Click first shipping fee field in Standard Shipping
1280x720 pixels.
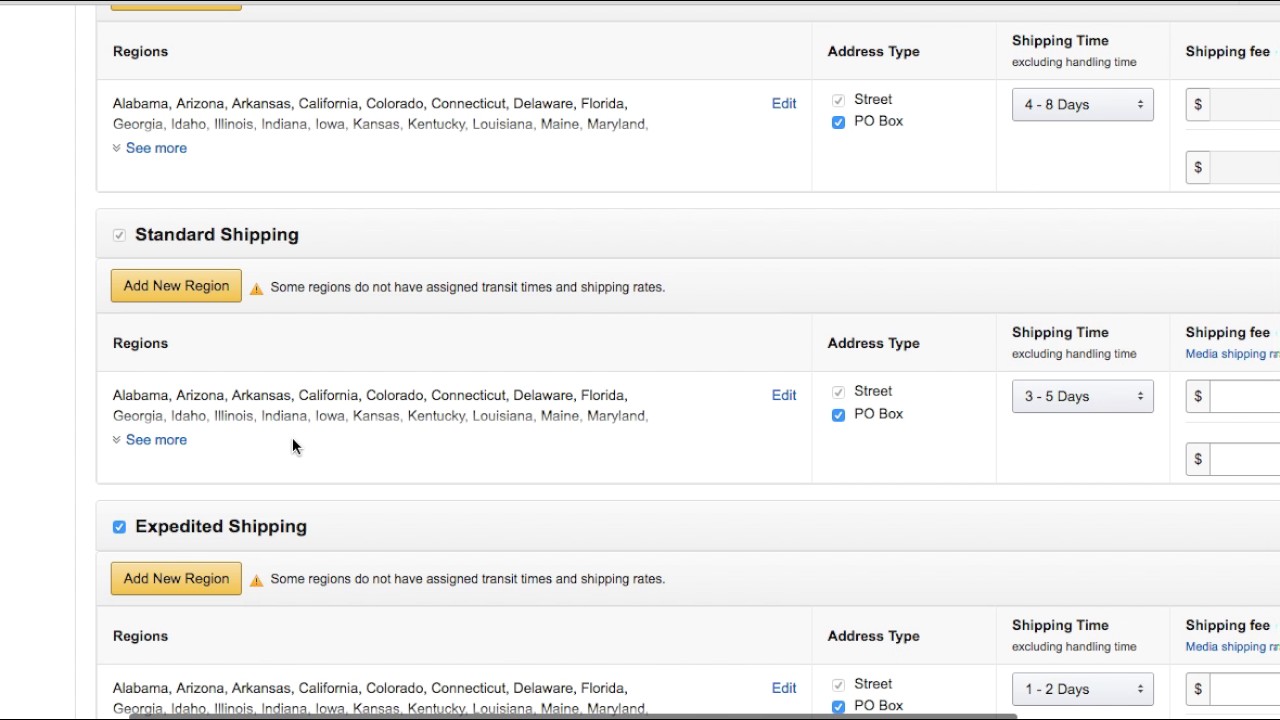(1245, 397)
